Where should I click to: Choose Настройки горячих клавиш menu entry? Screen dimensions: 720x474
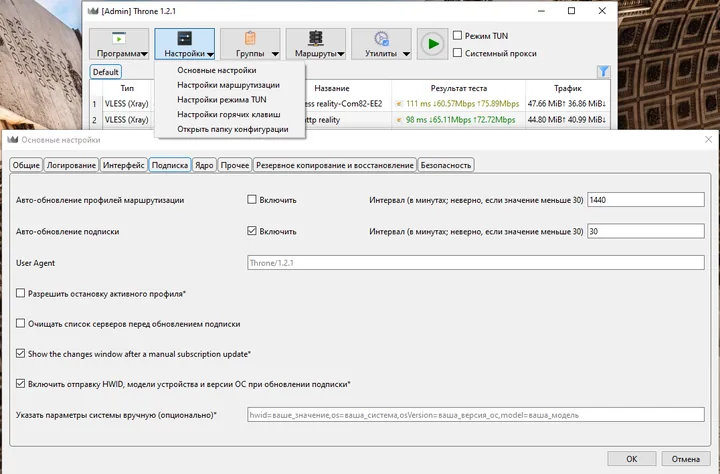click(230, 114)
